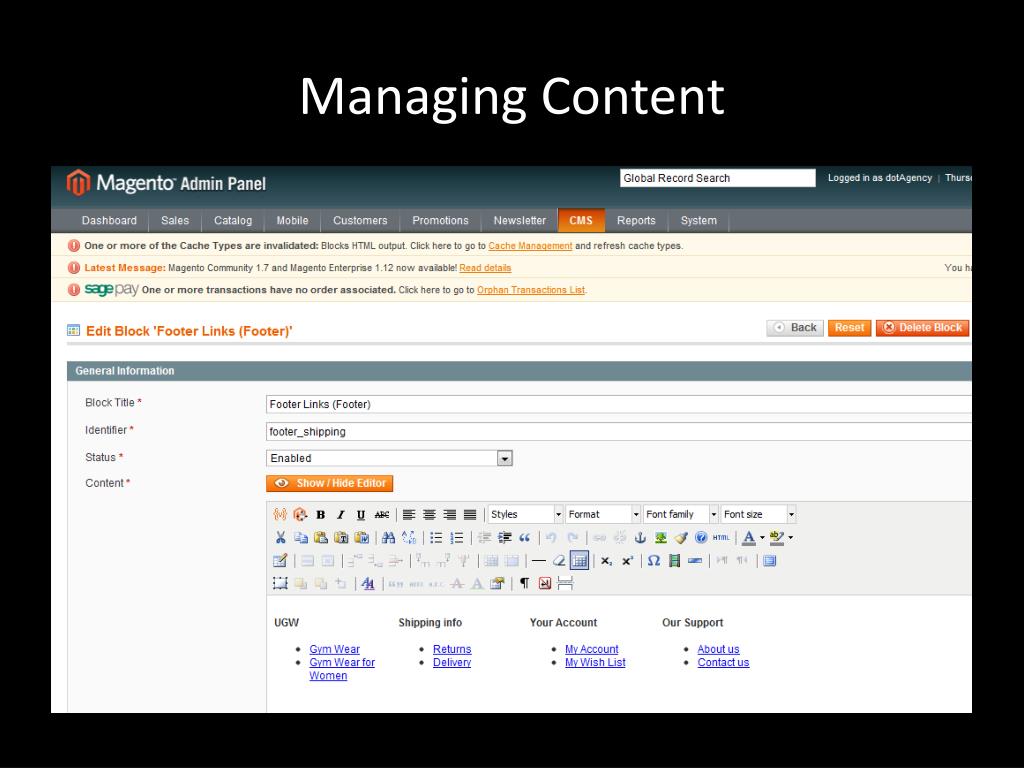Screen dimensions: 1024x768
Task: Click the Insert Variable icon in editor
Action: (280, 515)
